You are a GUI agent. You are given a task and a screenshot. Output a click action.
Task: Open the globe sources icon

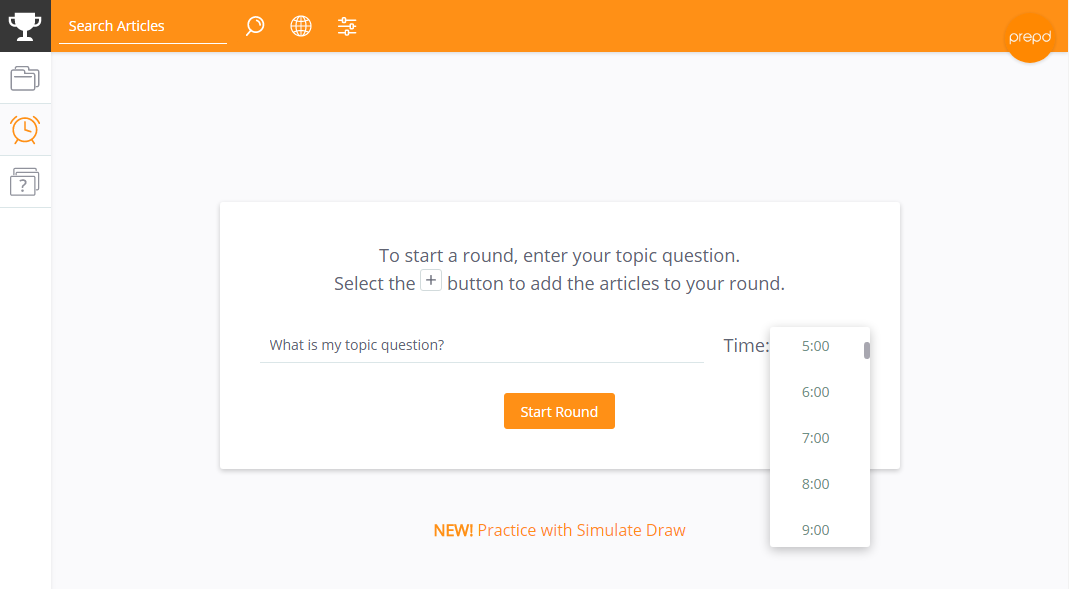(301, 26)
